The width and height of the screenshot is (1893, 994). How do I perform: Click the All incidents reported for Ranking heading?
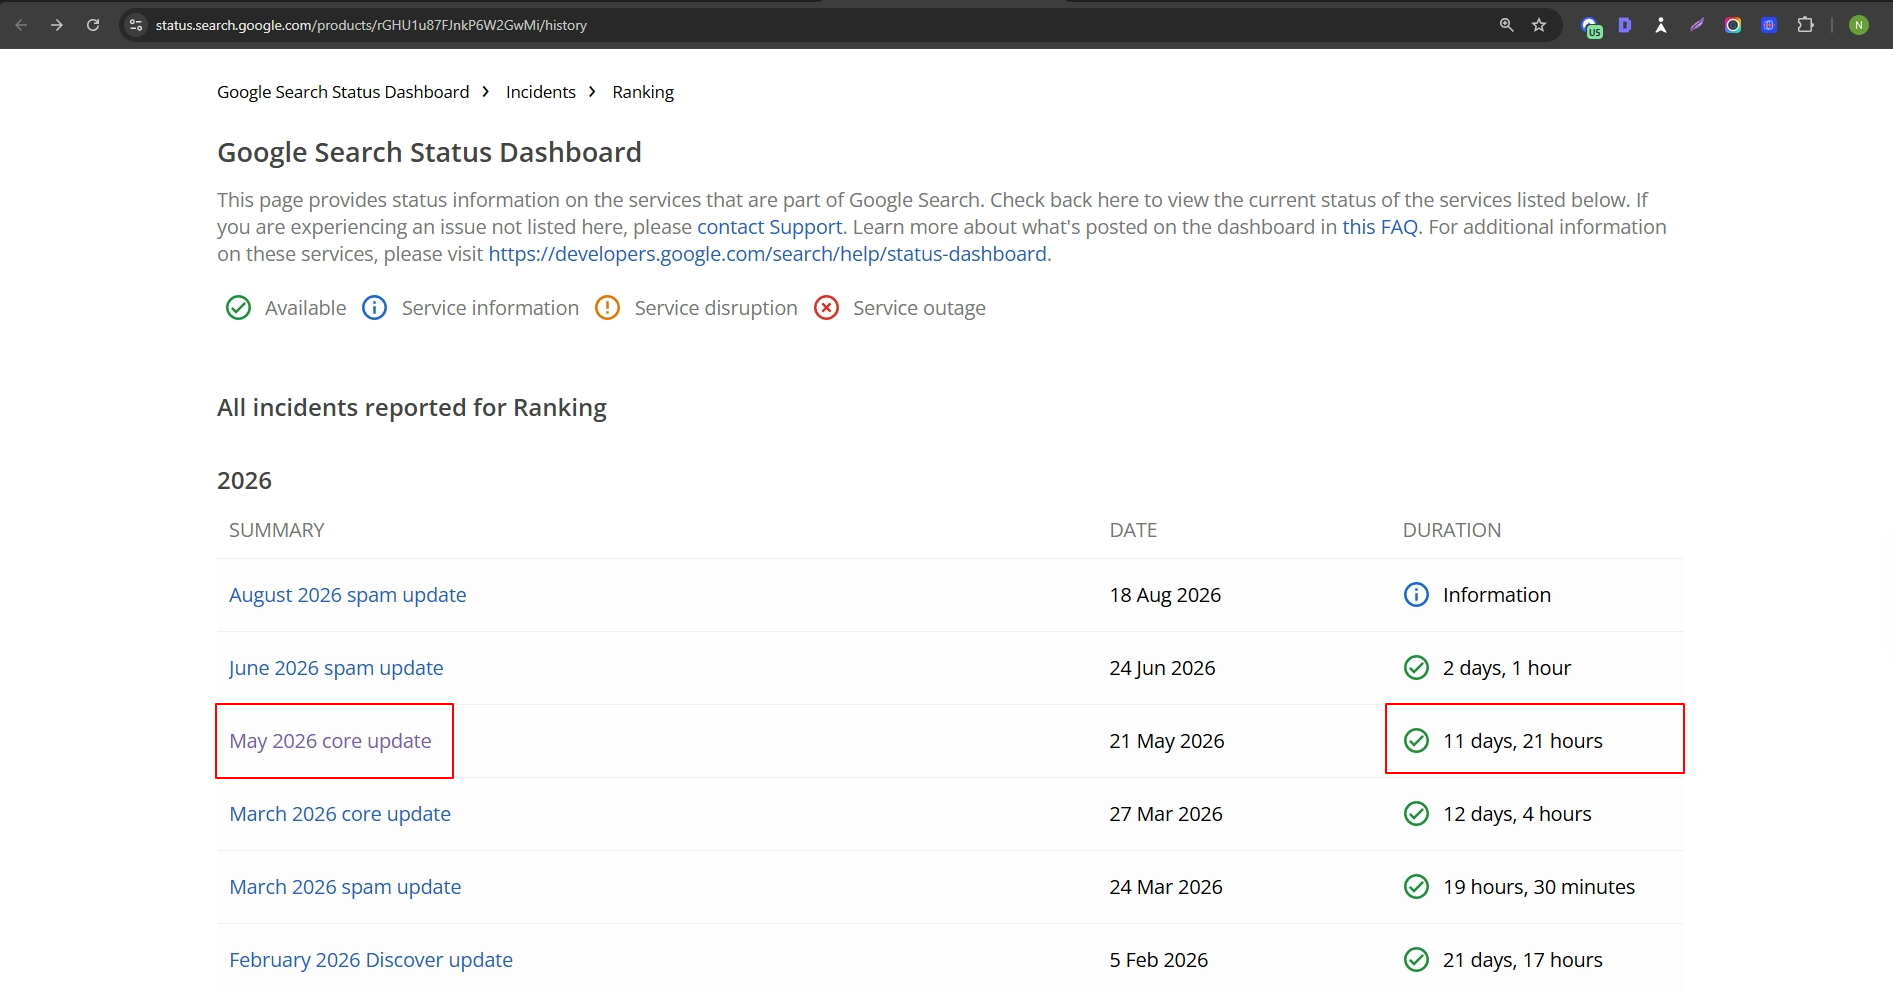pos(412,408)
